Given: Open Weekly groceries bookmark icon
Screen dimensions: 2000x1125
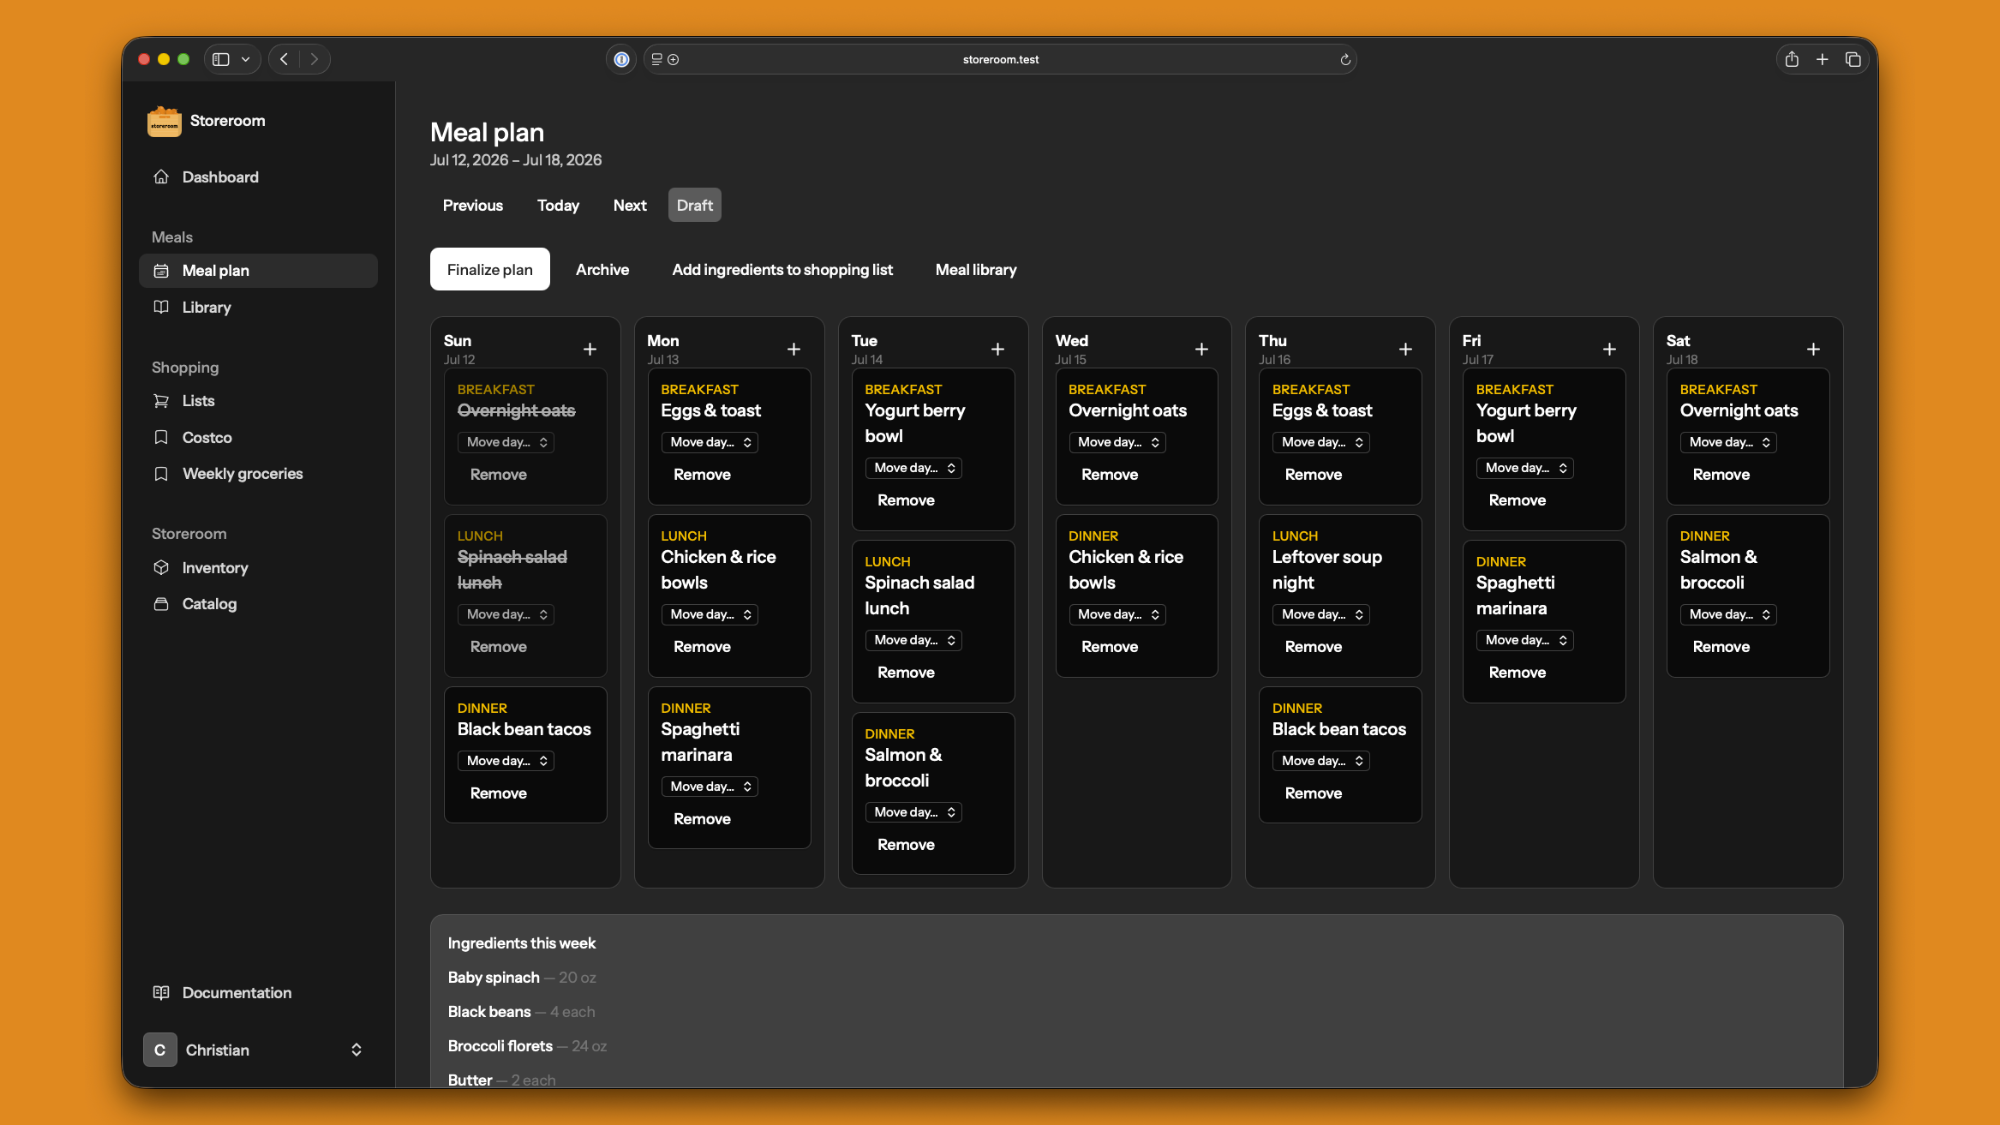Looking at the screenshot, I should click(161, 474).
